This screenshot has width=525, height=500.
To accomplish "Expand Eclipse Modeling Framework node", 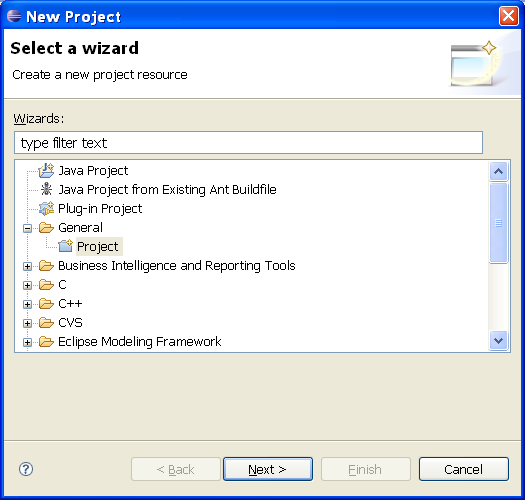I will click(27, 343).
